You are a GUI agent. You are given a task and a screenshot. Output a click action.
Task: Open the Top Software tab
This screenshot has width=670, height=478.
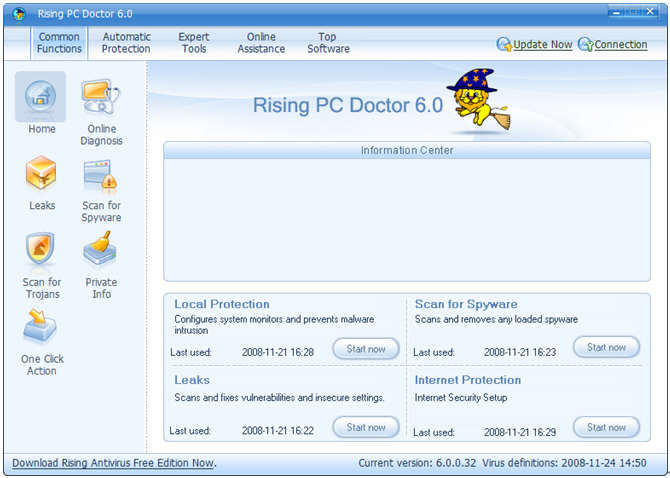coord(328,43)
